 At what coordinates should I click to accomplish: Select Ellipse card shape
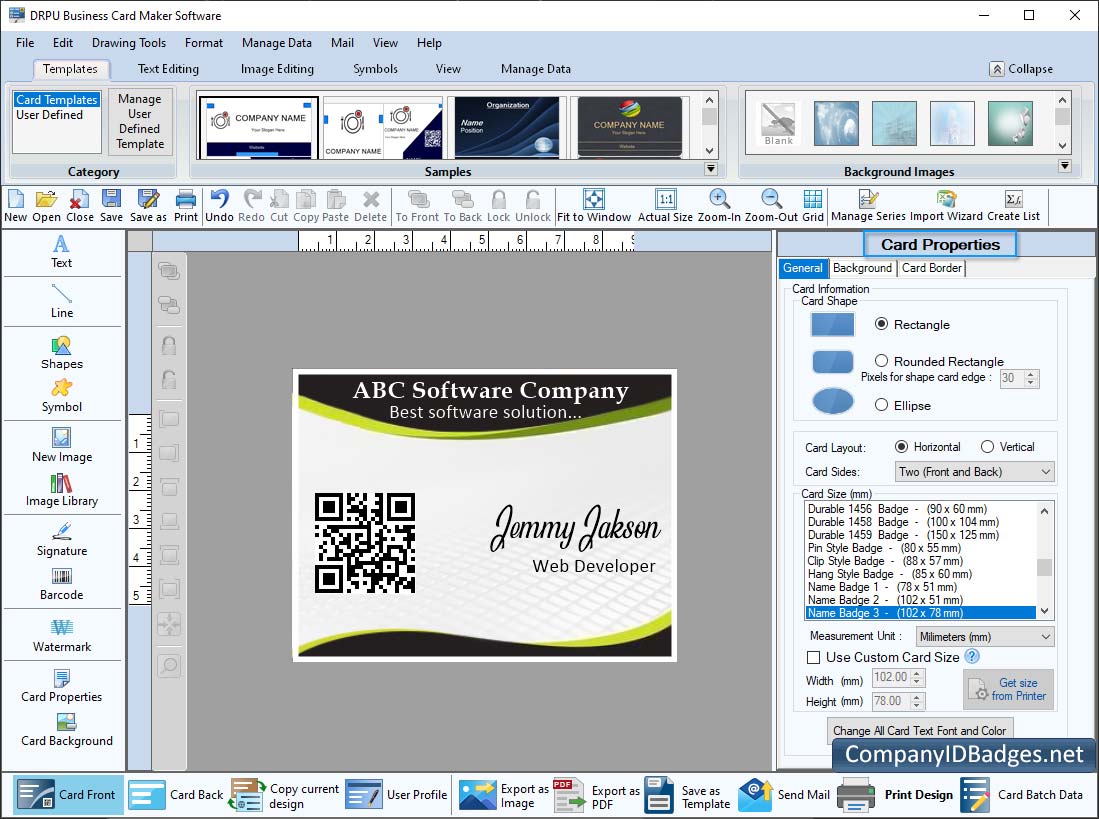[x=881, y=405]
